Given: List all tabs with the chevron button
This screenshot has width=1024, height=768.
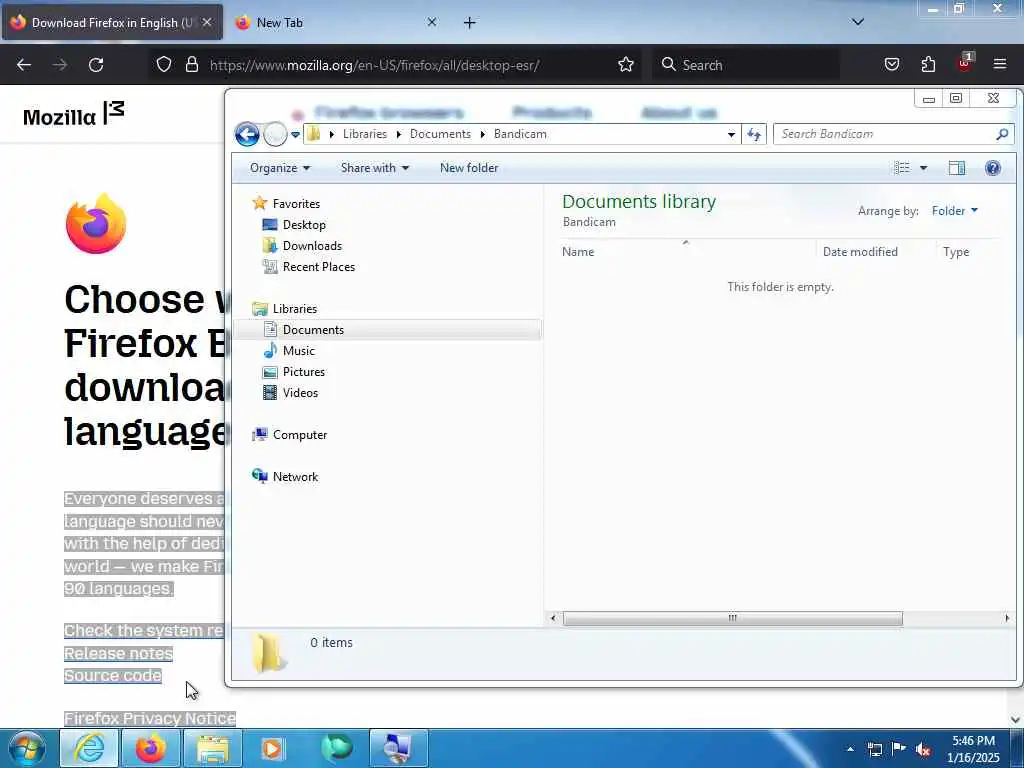Looking at the screenshot, I should pyautogui.click(x=858, y=22).
